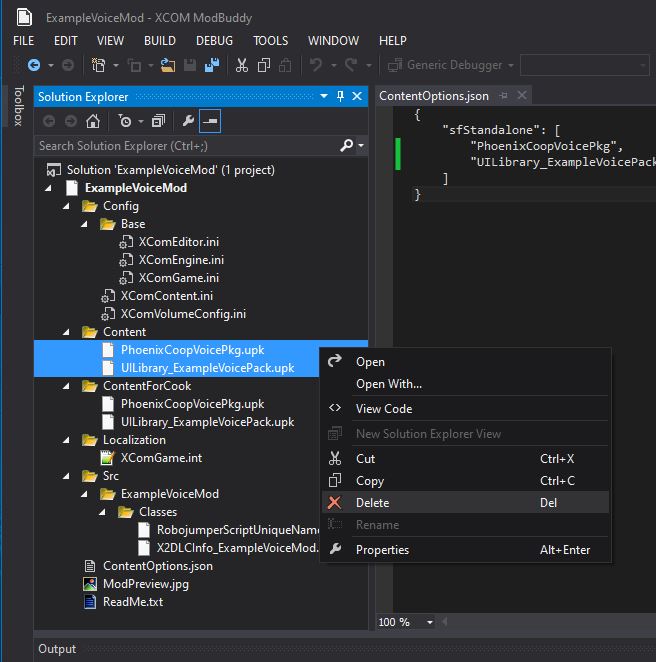Open the Navigate Backward history dropdown
656x662 pixels.
coord(51,65)
